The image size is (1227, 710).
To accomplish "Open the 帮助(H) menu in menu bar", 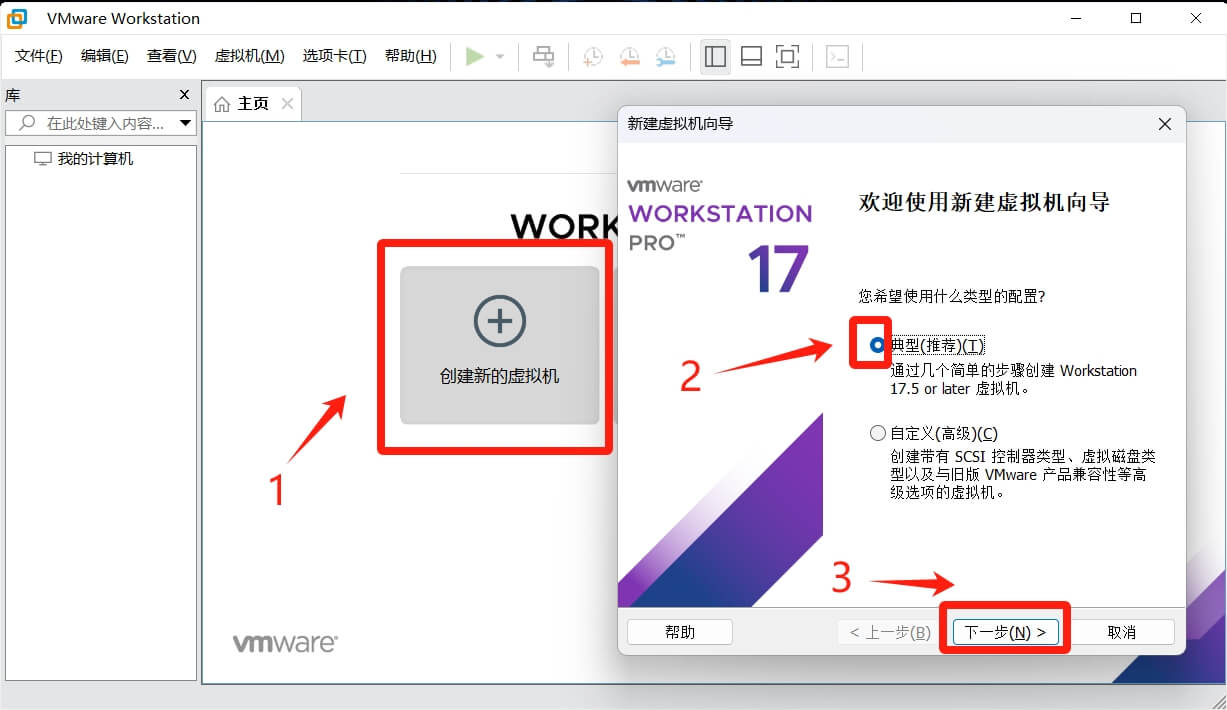I will (411, 57).
